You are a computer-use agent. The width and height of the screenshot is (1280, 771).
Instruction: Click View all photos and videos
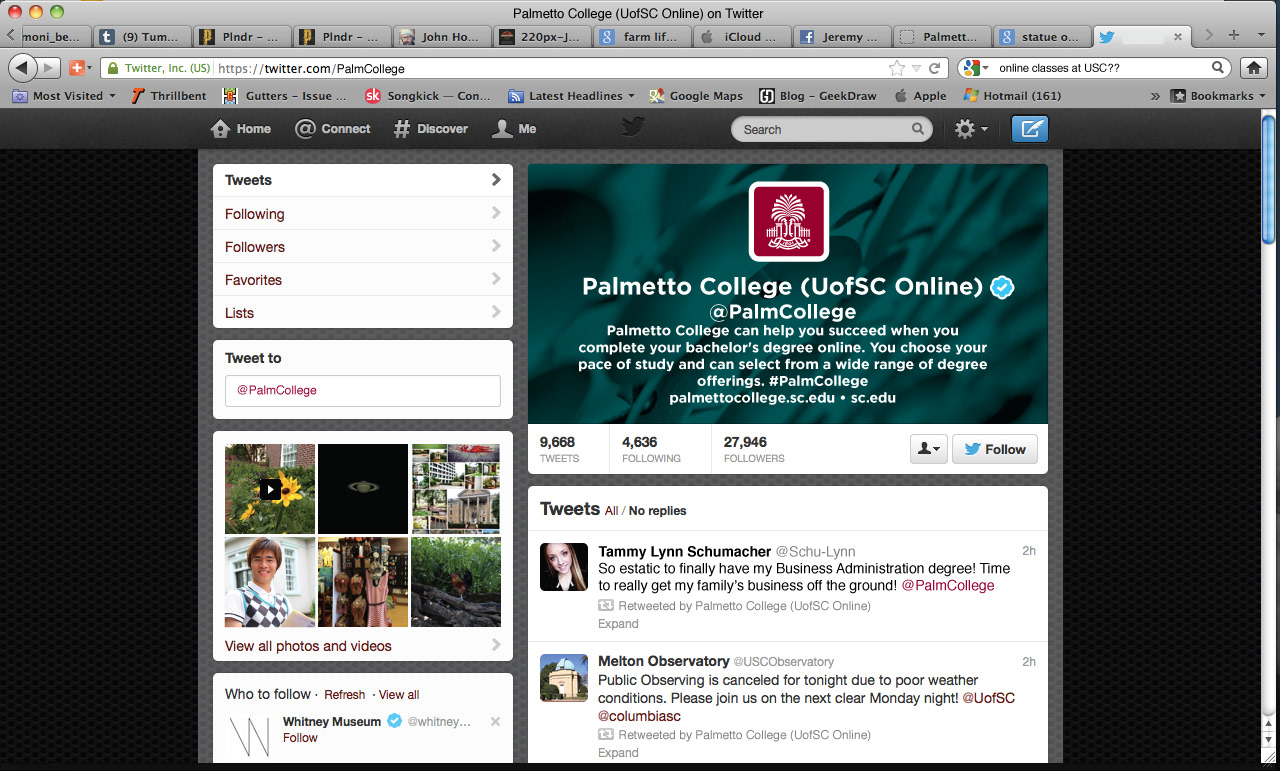pyautogui.click(x=308, y=646)
